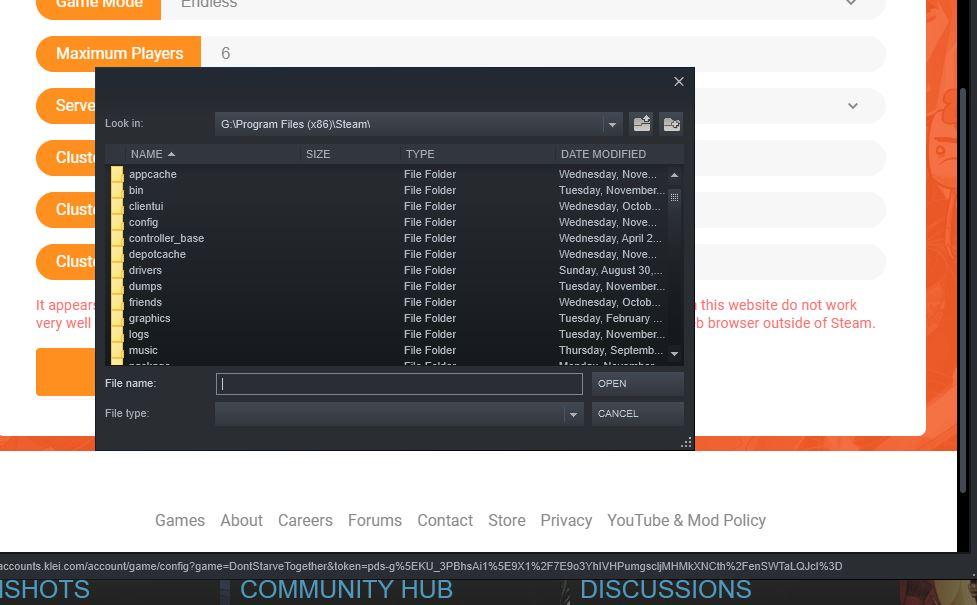Select the controller_base folder

(166, 239)
